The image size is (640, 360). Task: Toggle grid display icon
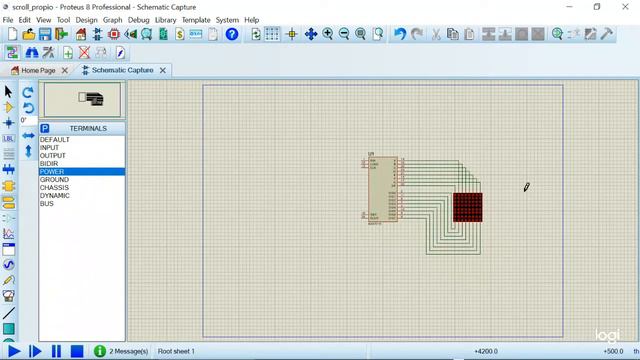point(272,34)
